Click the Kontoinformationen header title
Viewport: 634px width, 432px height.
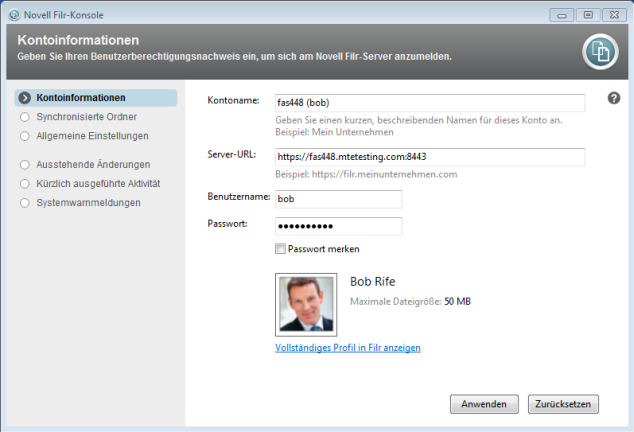(x=78, y=40)
